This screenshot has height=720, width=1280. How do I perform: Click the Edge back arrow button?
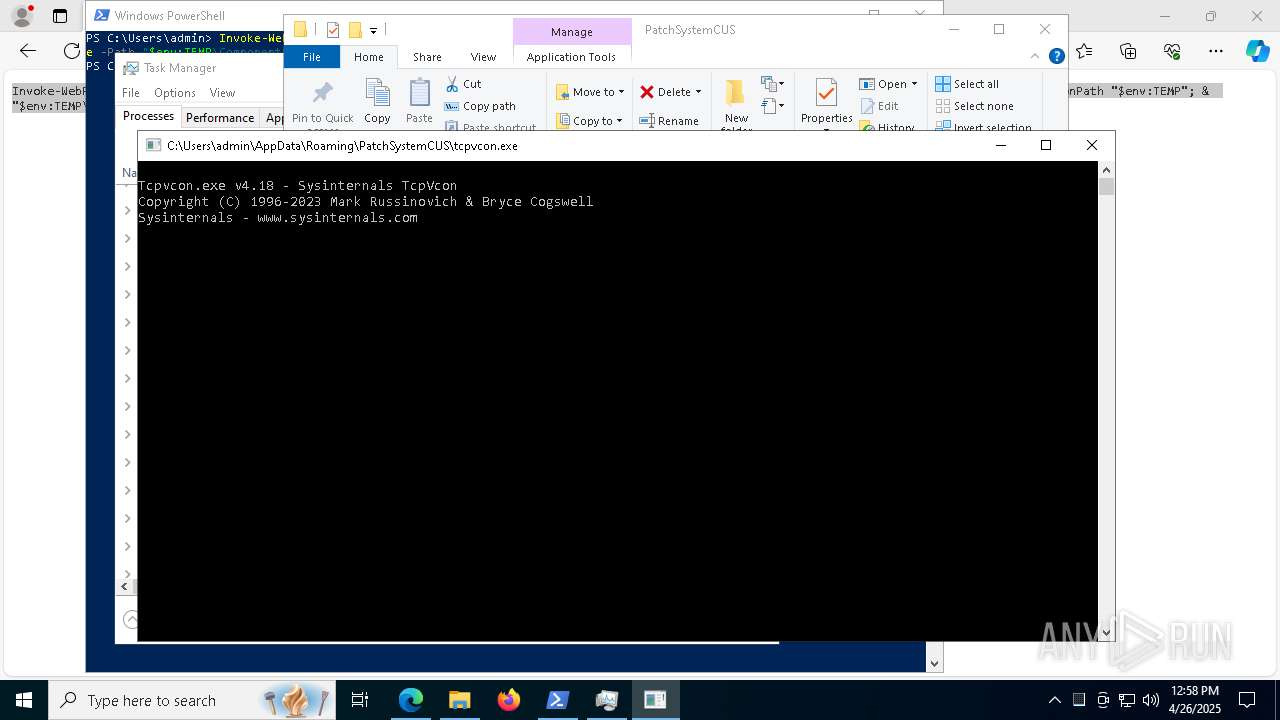[28, 51]
